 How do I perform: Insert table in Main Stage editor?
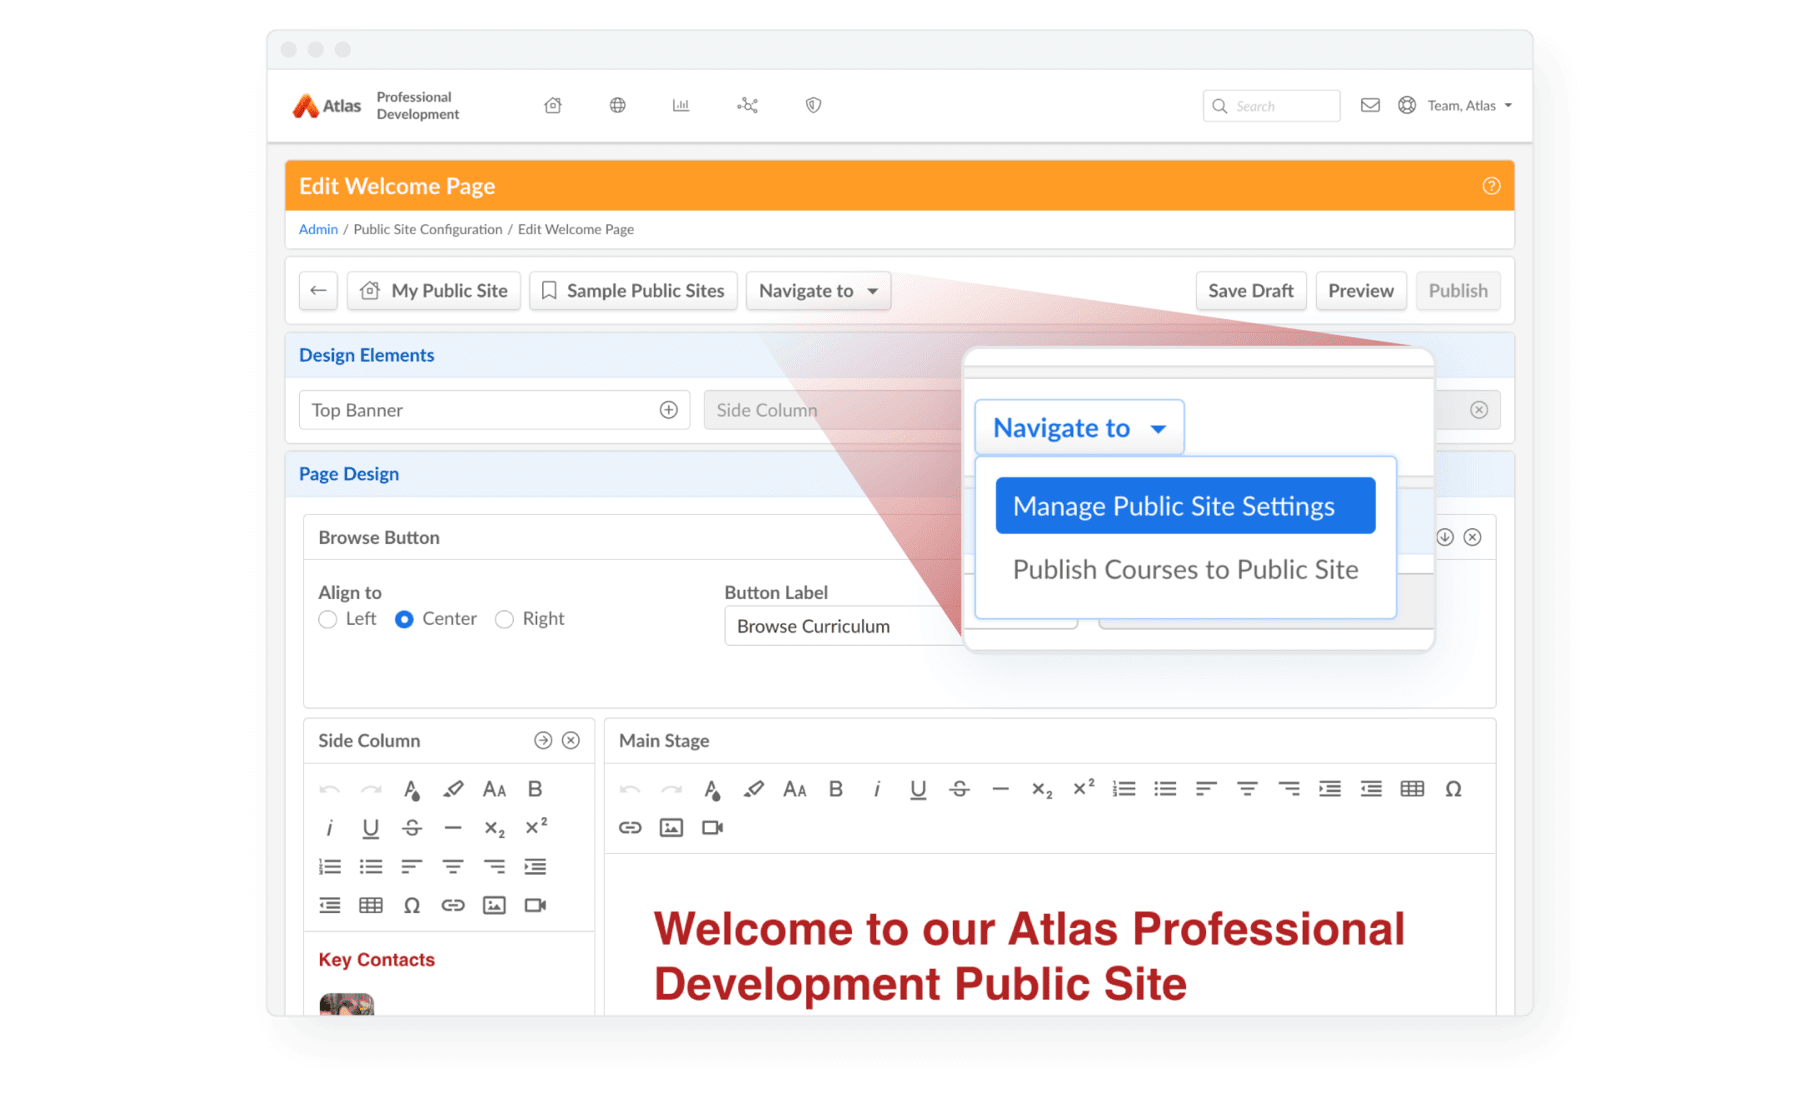[x=1412, y=789]
